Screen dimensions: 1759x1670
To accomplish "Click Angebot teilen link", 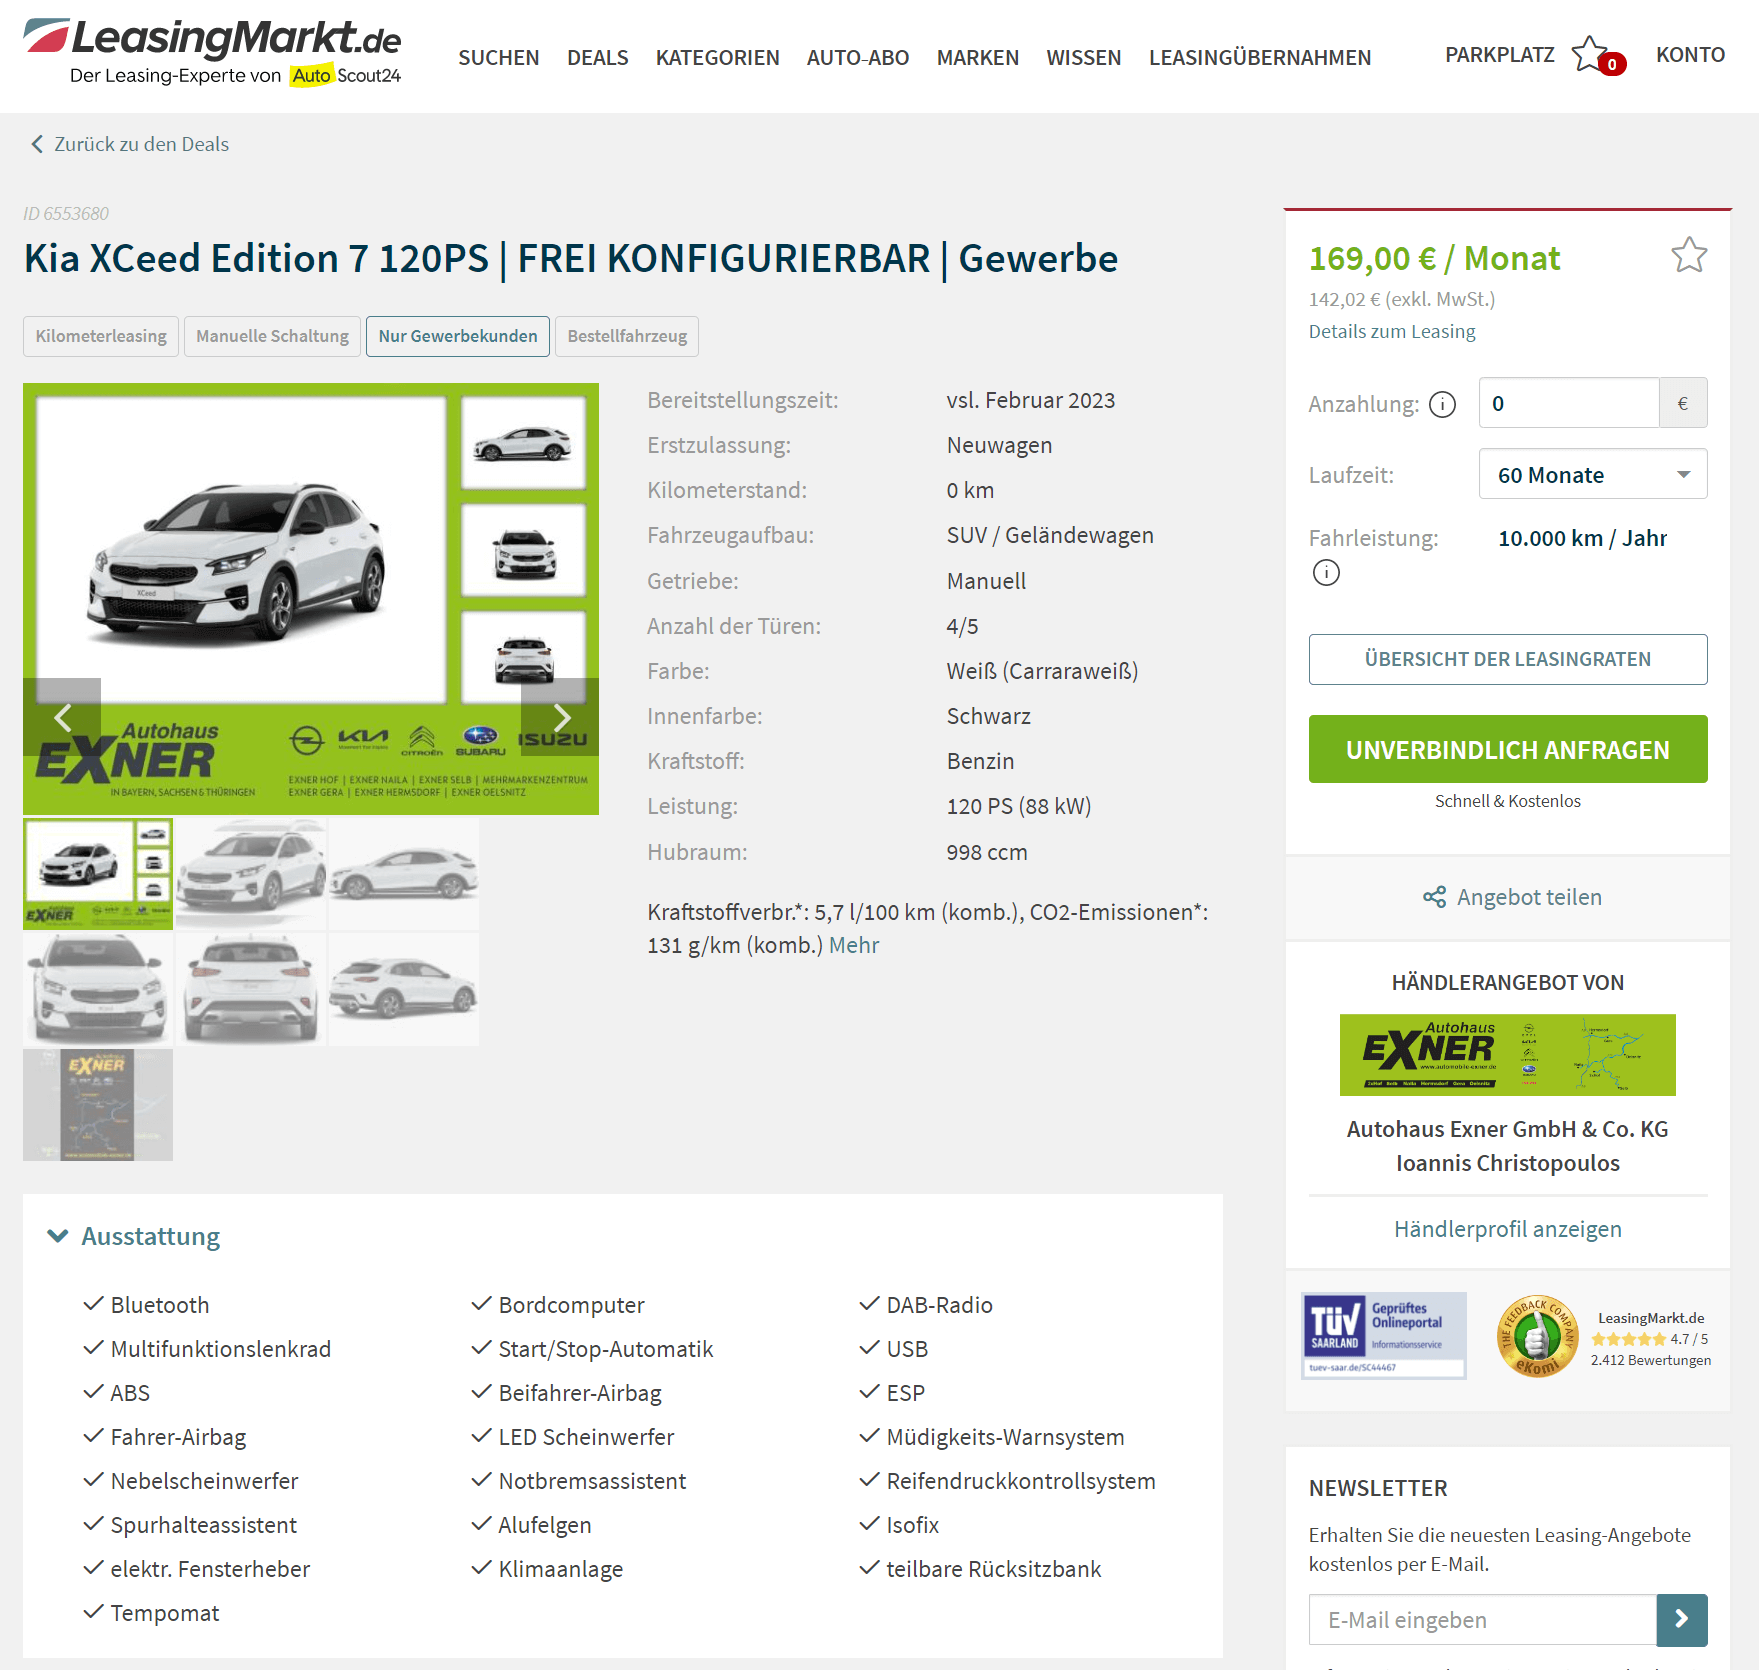I will (1529, 897).
